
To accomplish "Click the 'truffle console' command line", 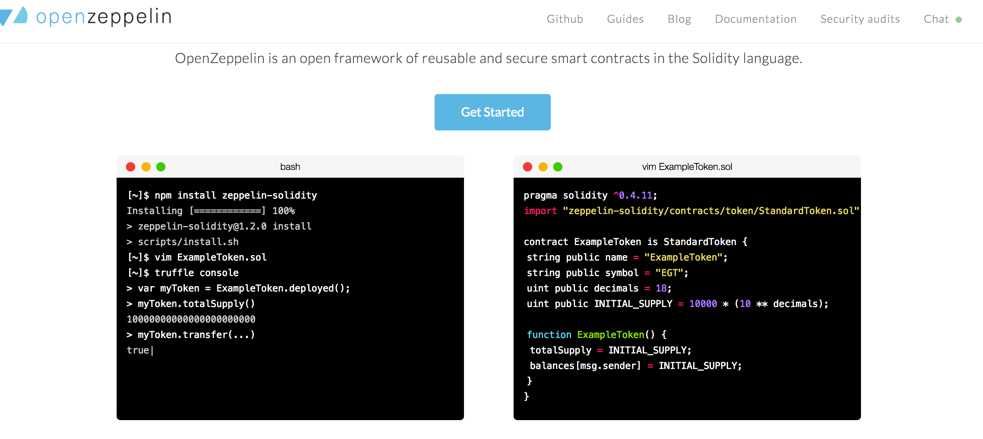I will (x=182, y=273).
